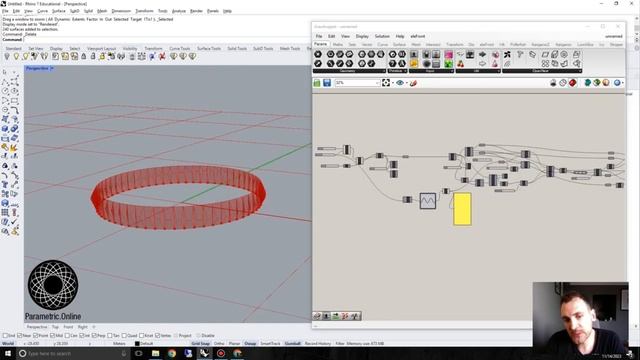The image size is (640, 360).
Task: Toggle the Mid osnap checkbox
Action: pos(53,336)
